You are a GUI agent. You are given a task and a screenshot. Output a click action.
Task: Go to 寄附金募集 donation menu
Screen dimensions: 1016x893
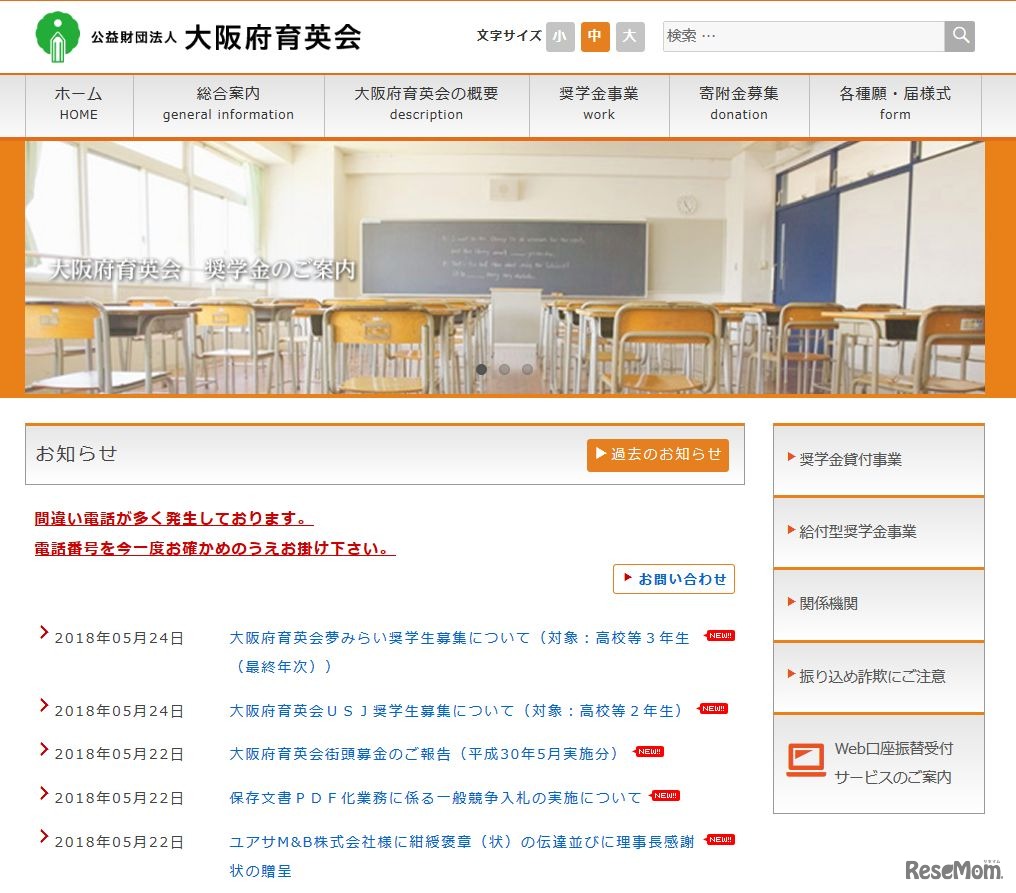(x=738, y=103)
